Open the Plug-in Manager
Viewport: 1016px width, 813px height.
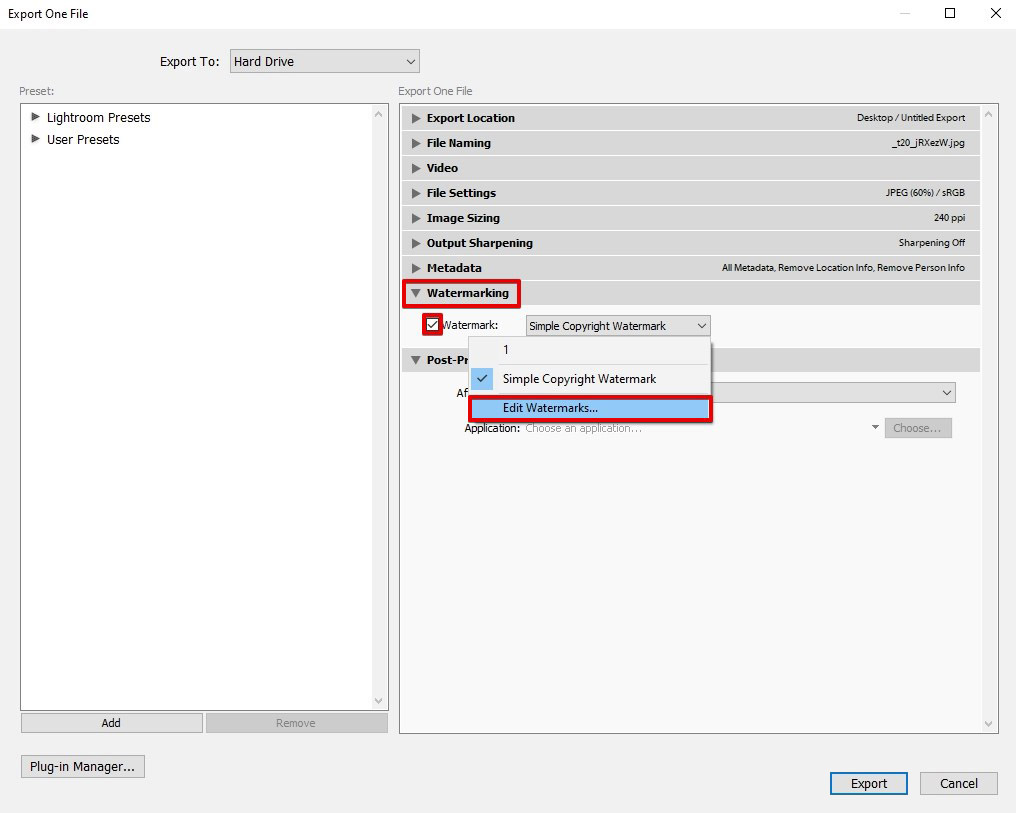pos(82,767)
